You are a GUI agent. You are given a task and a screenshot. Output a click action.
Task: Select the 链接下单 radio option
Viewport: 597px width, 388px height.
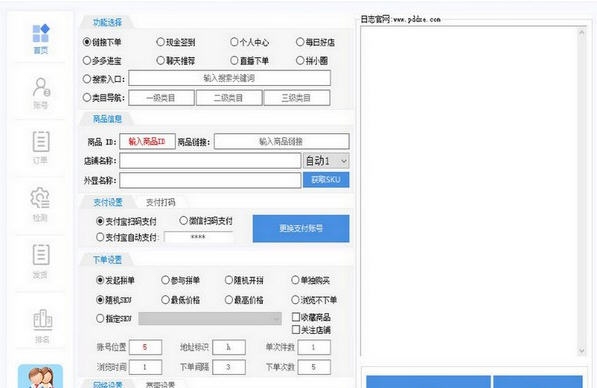tap(102, 42)
